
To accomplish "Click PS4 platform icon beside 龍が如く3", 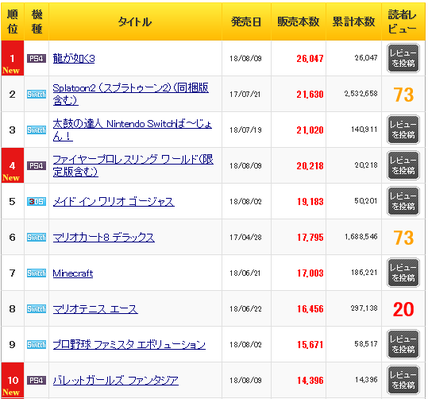I will click(x=36, y=59).
